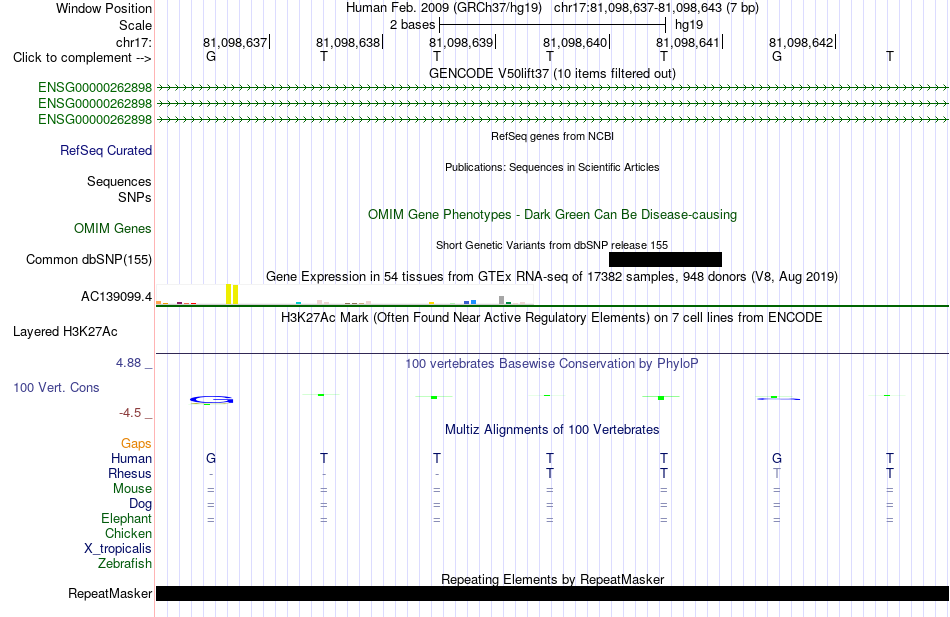The width and height of the screenshot is (950, 617).
Task: Open the GENCODE V50lift37 track title
Action: coord(552,73)
